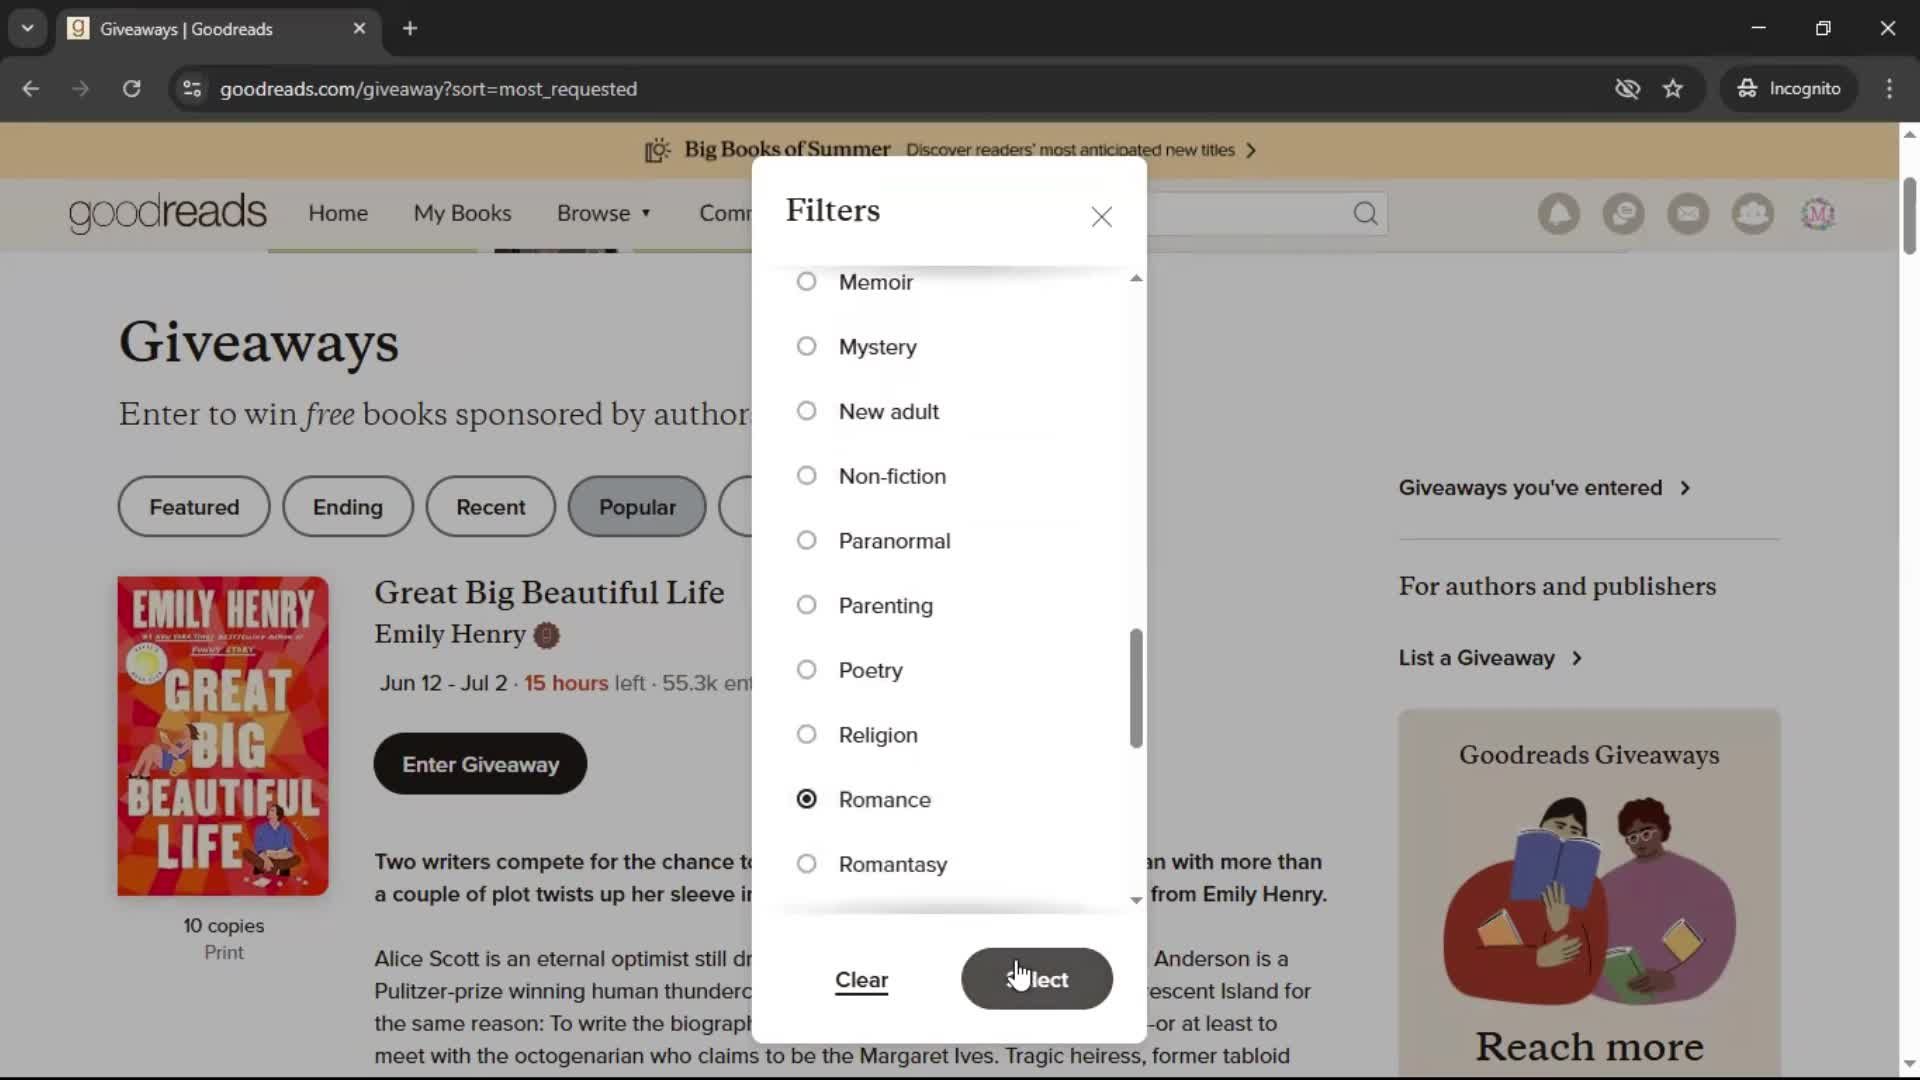
Task: Open the Chrome three-dot menu
Action: click(x=1889, y=89)
